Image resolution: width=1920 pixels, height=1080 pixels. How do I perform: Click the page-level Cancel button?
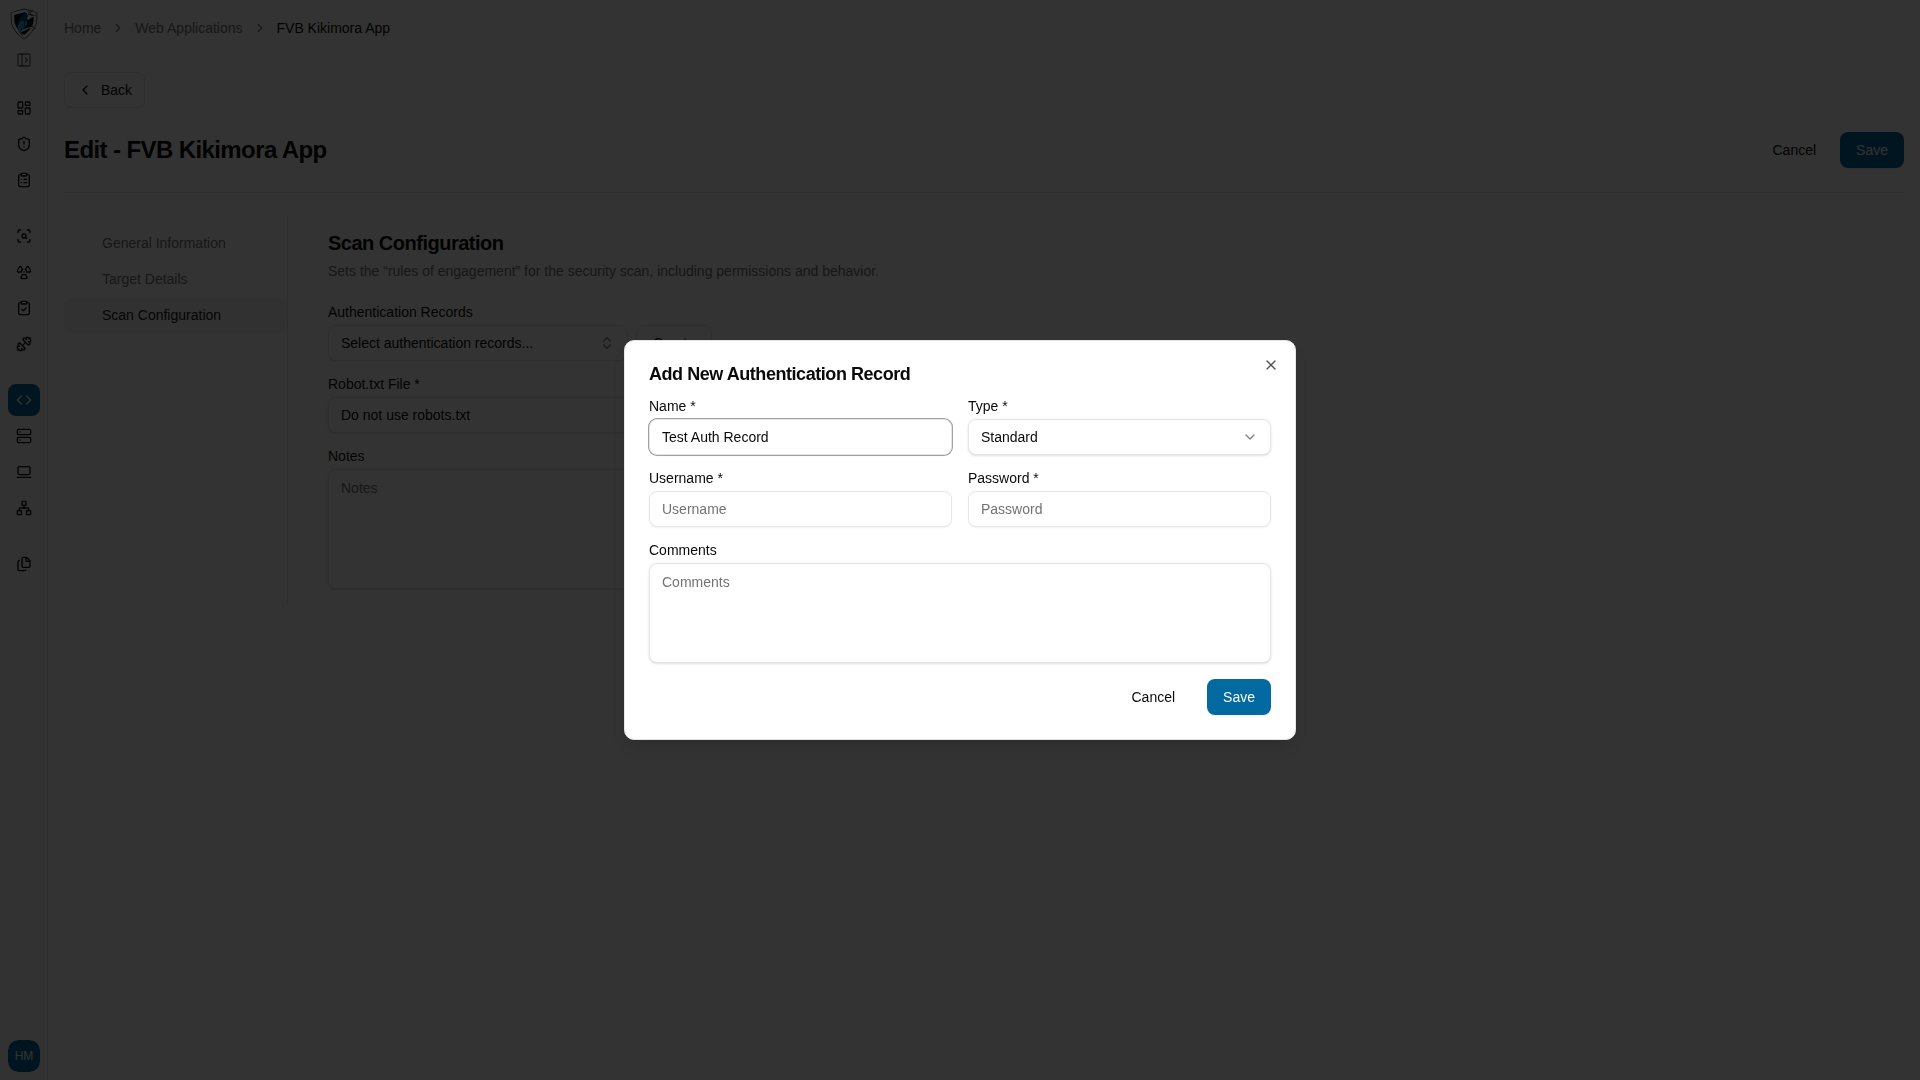[x=1794, y=150]
